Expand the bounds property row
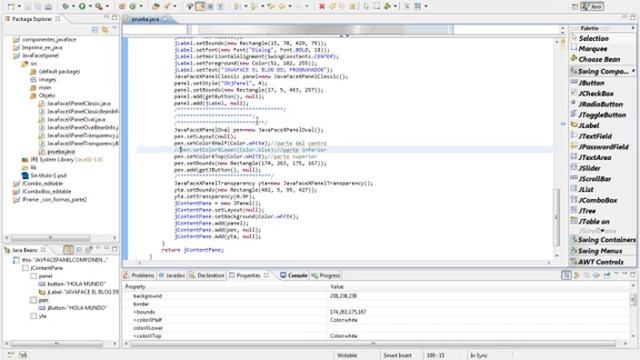Screen dimensions: 640x360 pyautogui.click(x=134, y=312)
